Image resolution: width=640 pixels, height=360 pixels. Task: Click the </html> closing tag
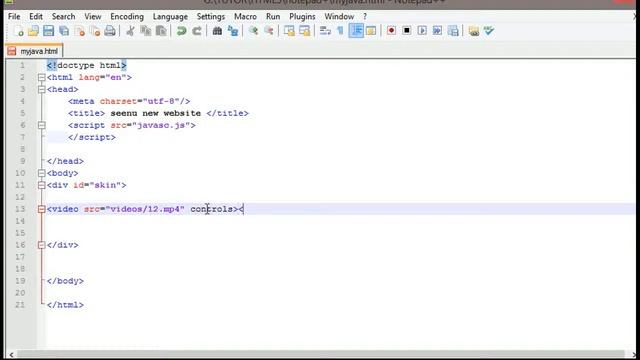65,305
